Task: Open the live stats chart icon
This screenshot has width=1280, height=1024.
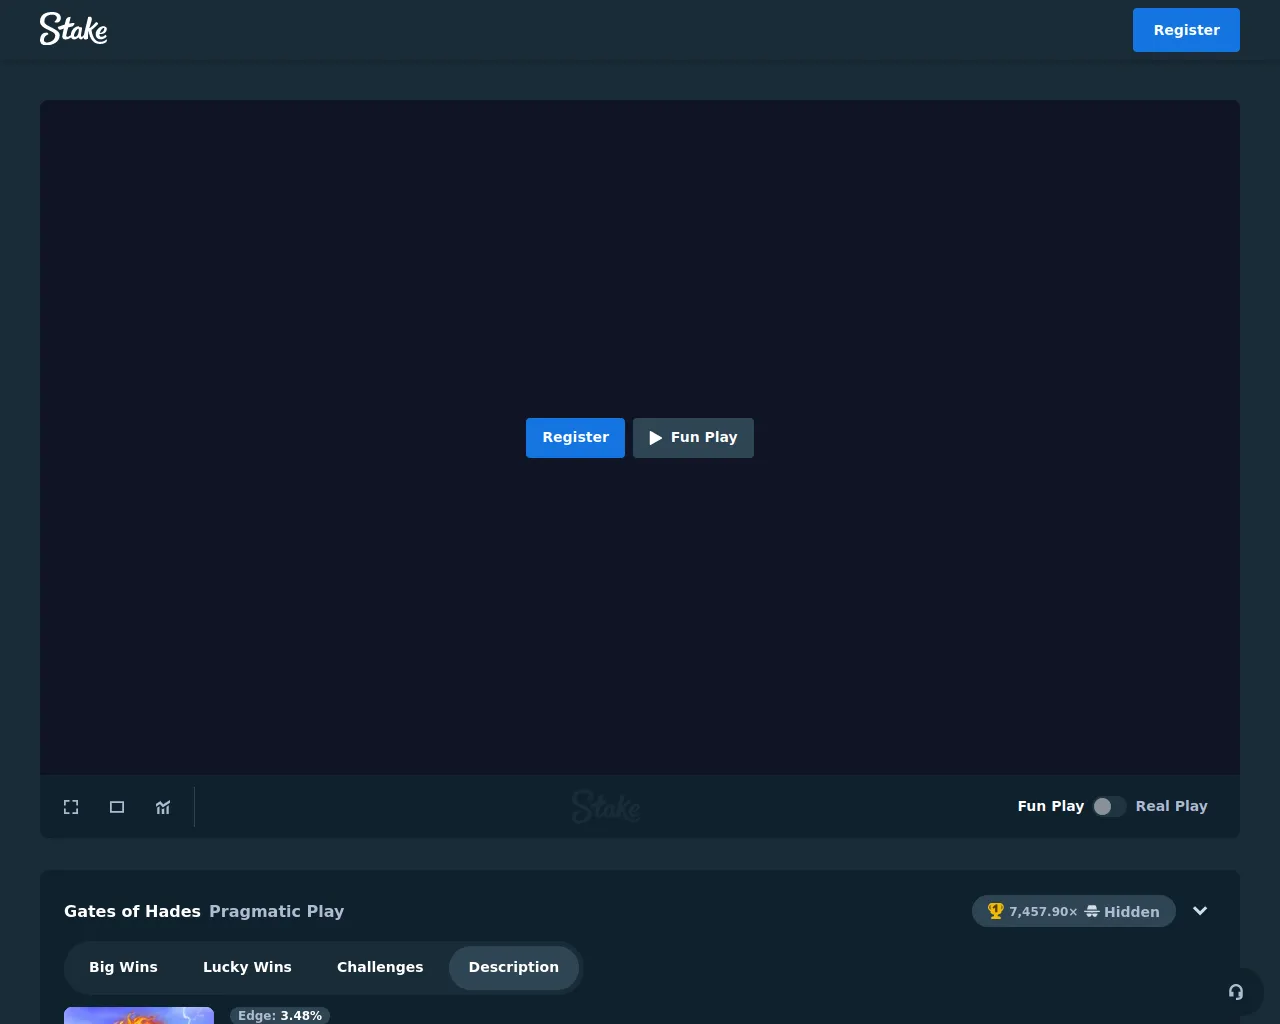Action: (163, 807)
